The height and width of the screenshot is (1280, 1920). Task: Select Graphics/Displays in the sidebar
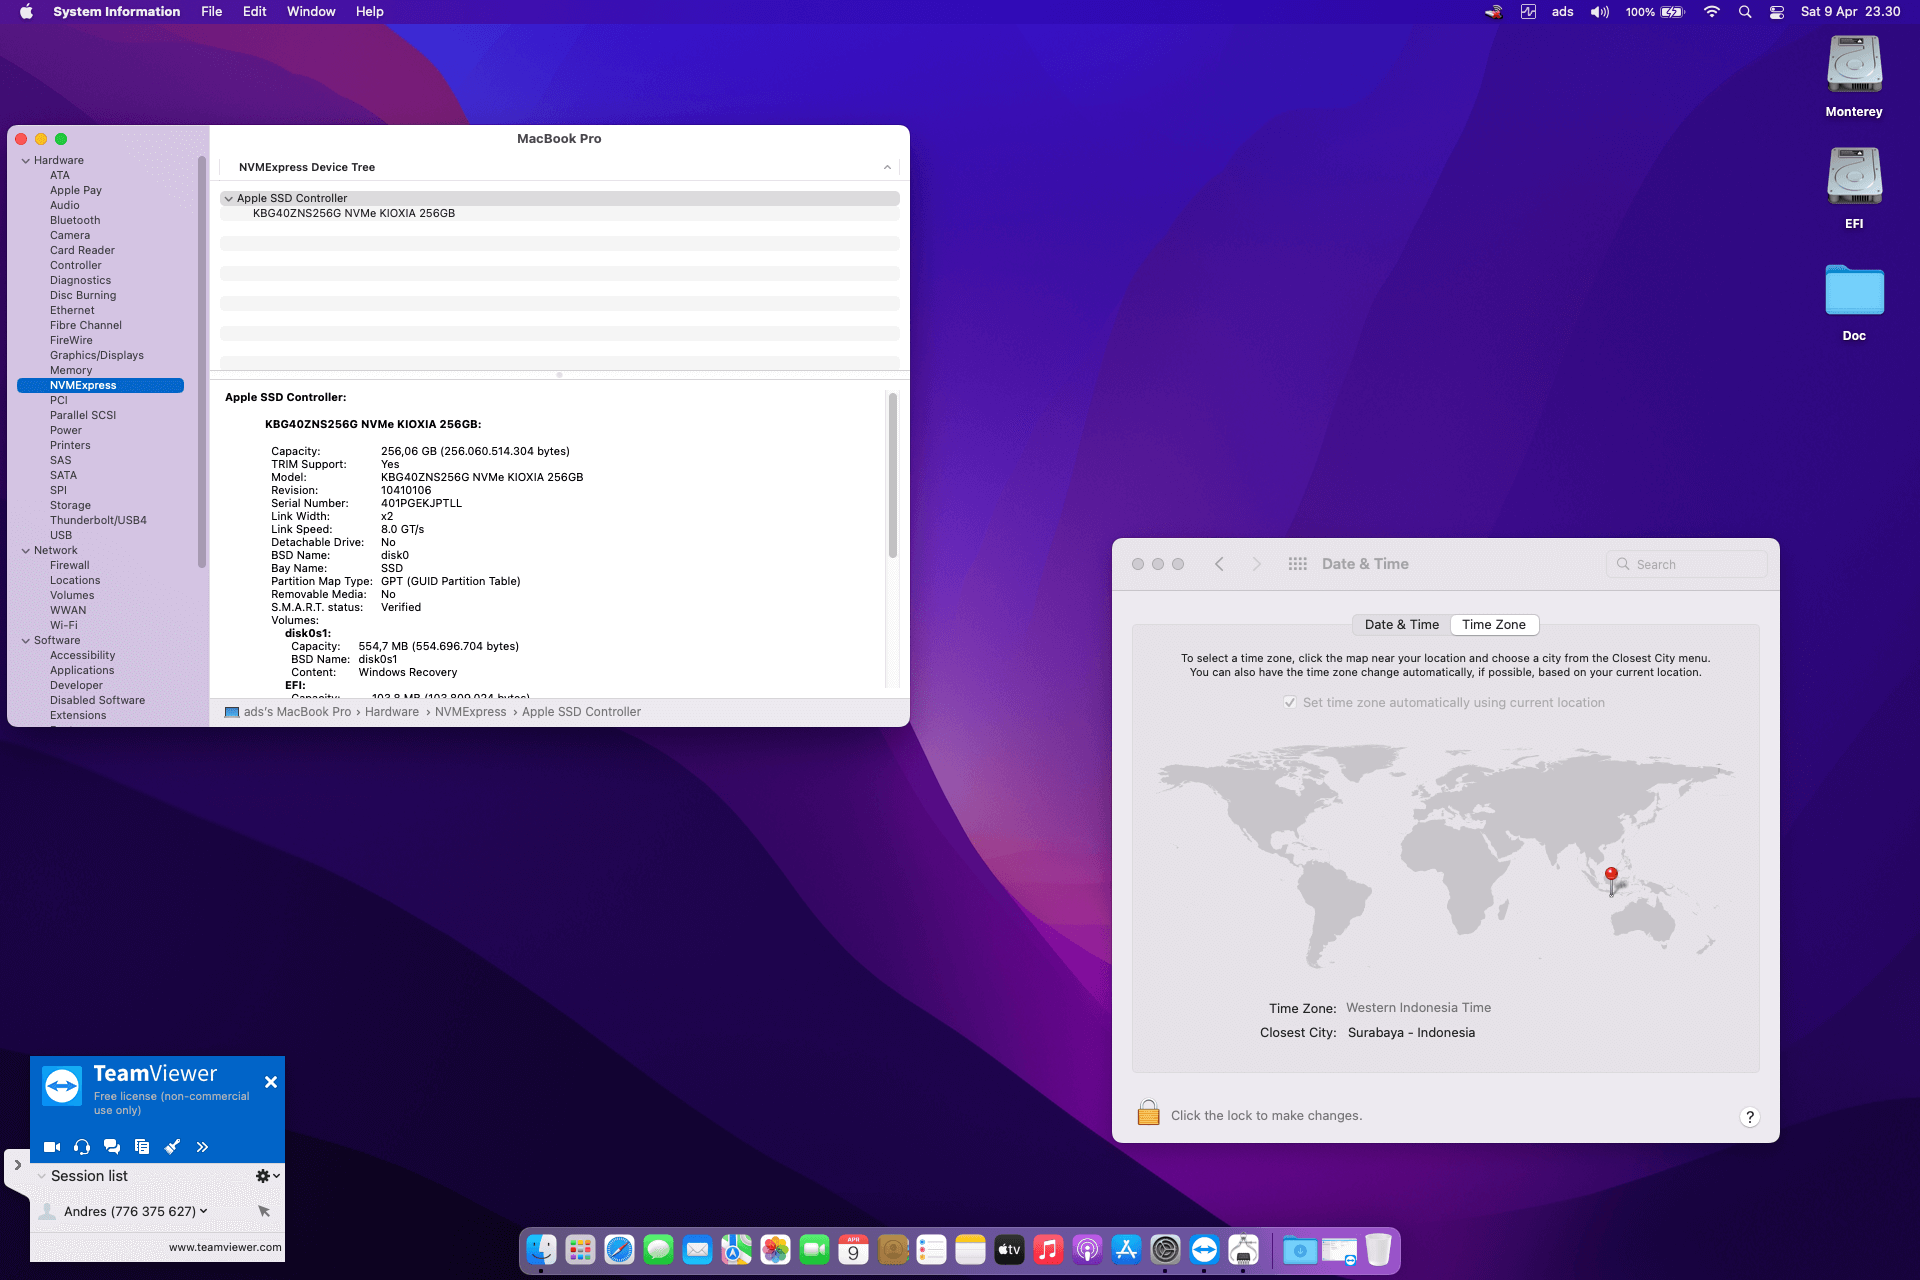click(x=97, y=355)
